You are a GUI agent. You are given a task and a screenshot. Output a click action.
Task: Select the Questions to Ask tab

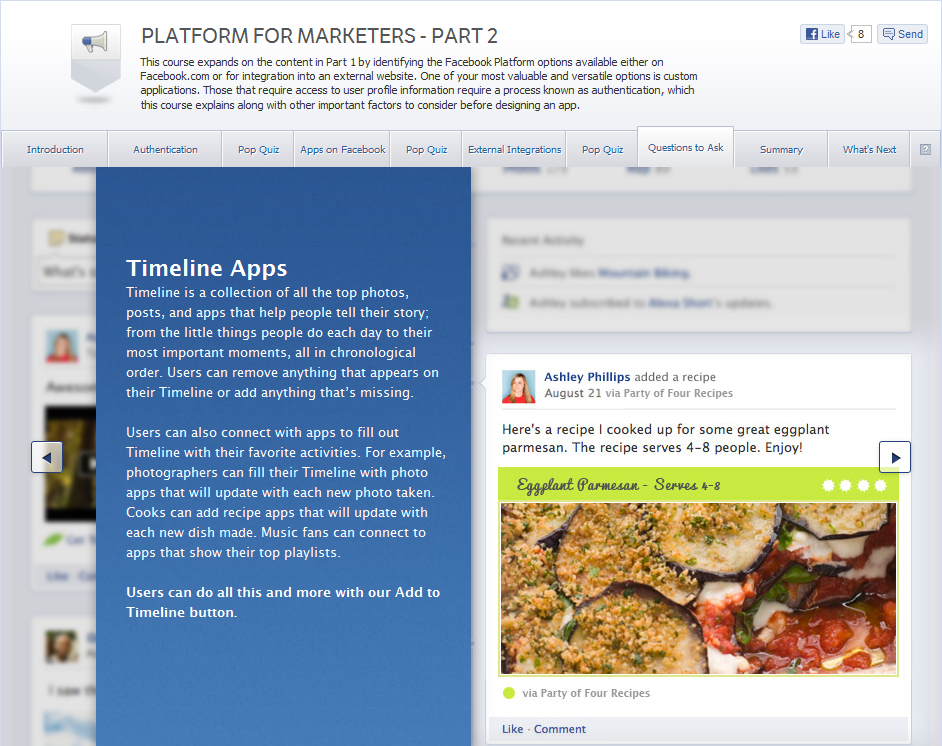point(685,147)
